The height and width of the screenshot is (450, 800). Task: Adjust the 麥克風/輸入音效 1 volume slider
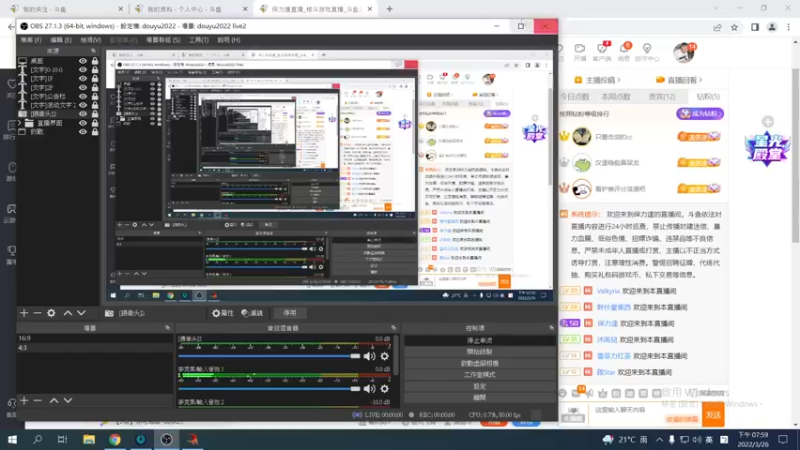[269, 389]
